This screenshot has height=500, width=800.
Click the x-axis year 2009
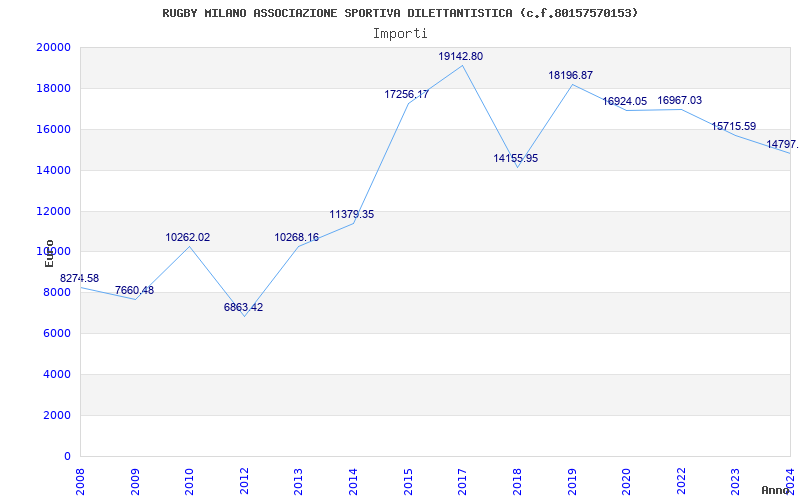click(135, 482)
